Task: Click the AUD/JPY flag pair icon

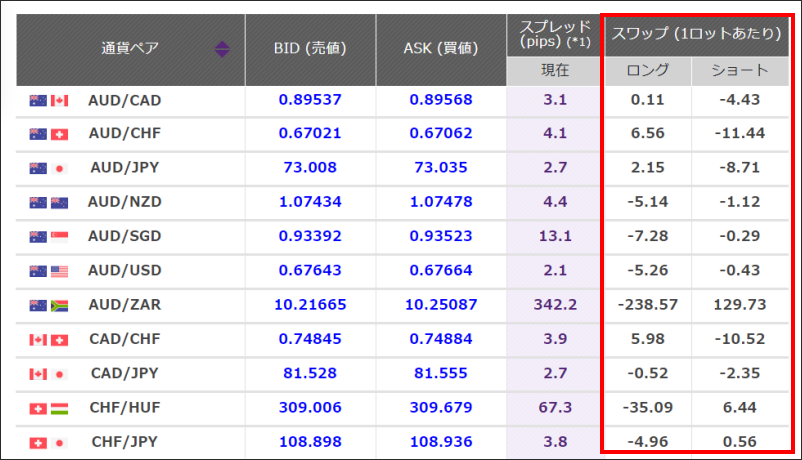Action: 48,168
